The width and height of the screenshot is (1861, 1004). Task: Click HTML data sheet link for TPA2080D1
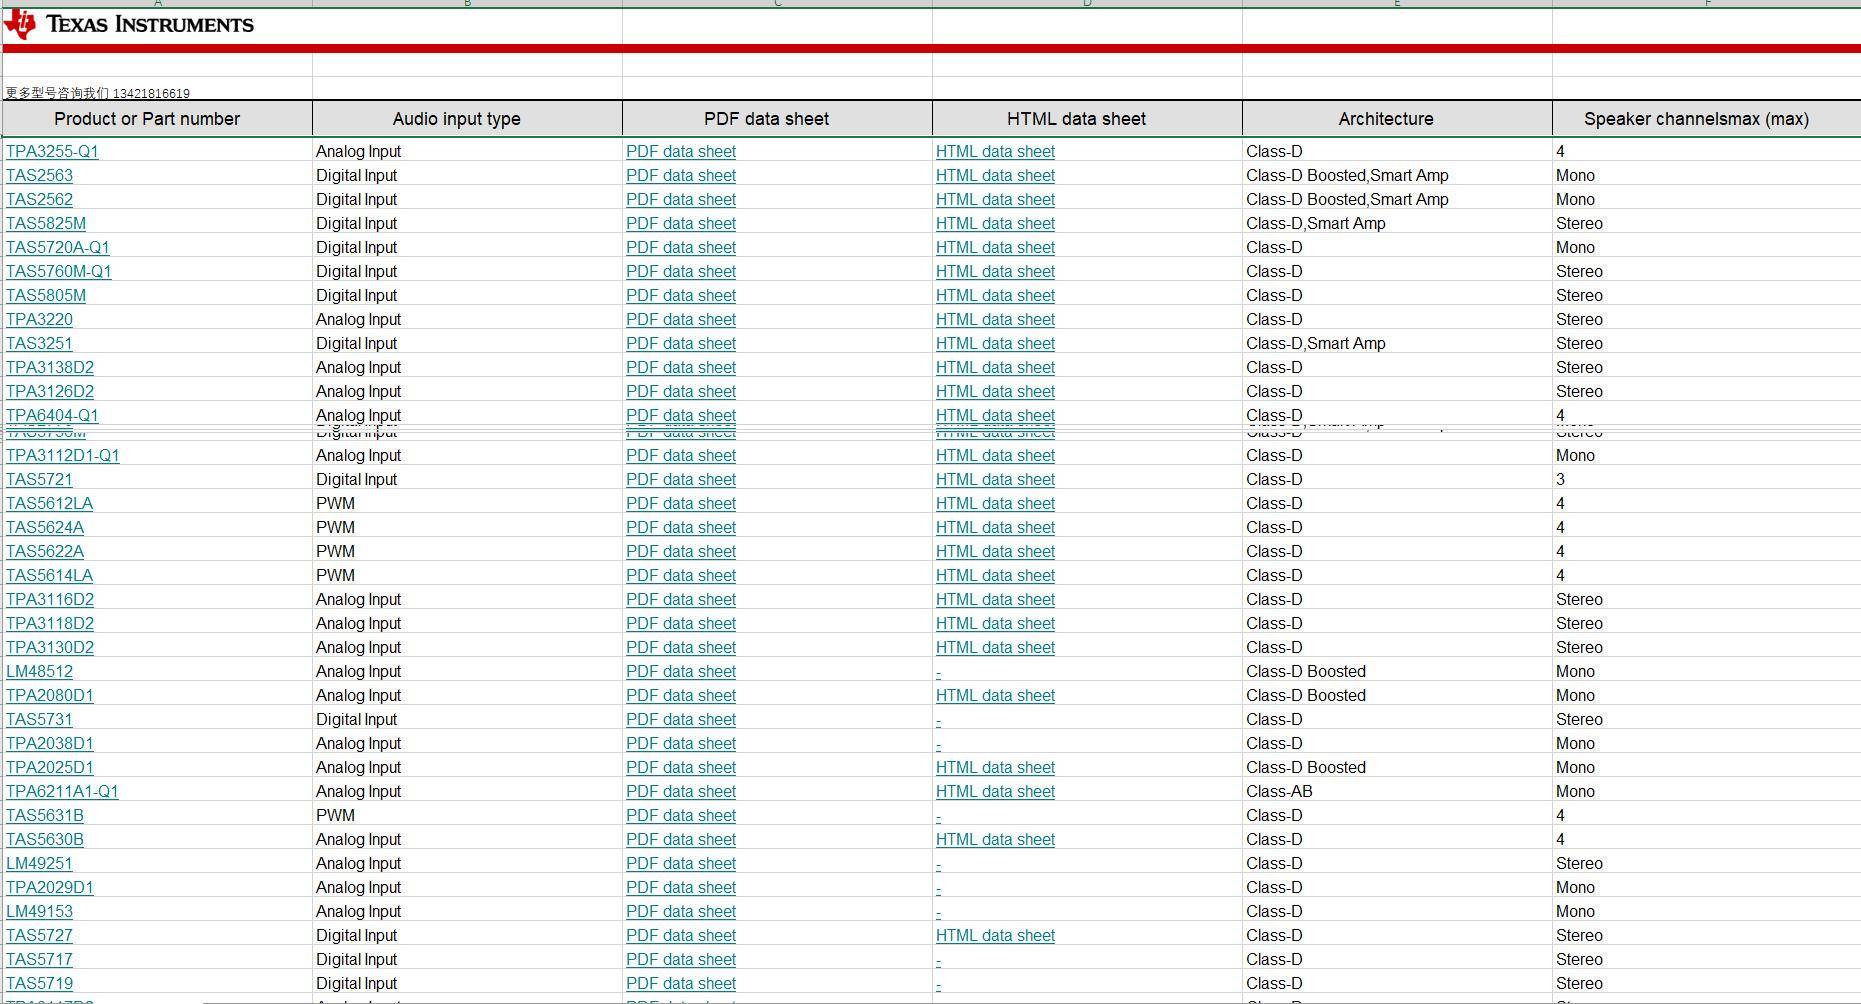995,696
